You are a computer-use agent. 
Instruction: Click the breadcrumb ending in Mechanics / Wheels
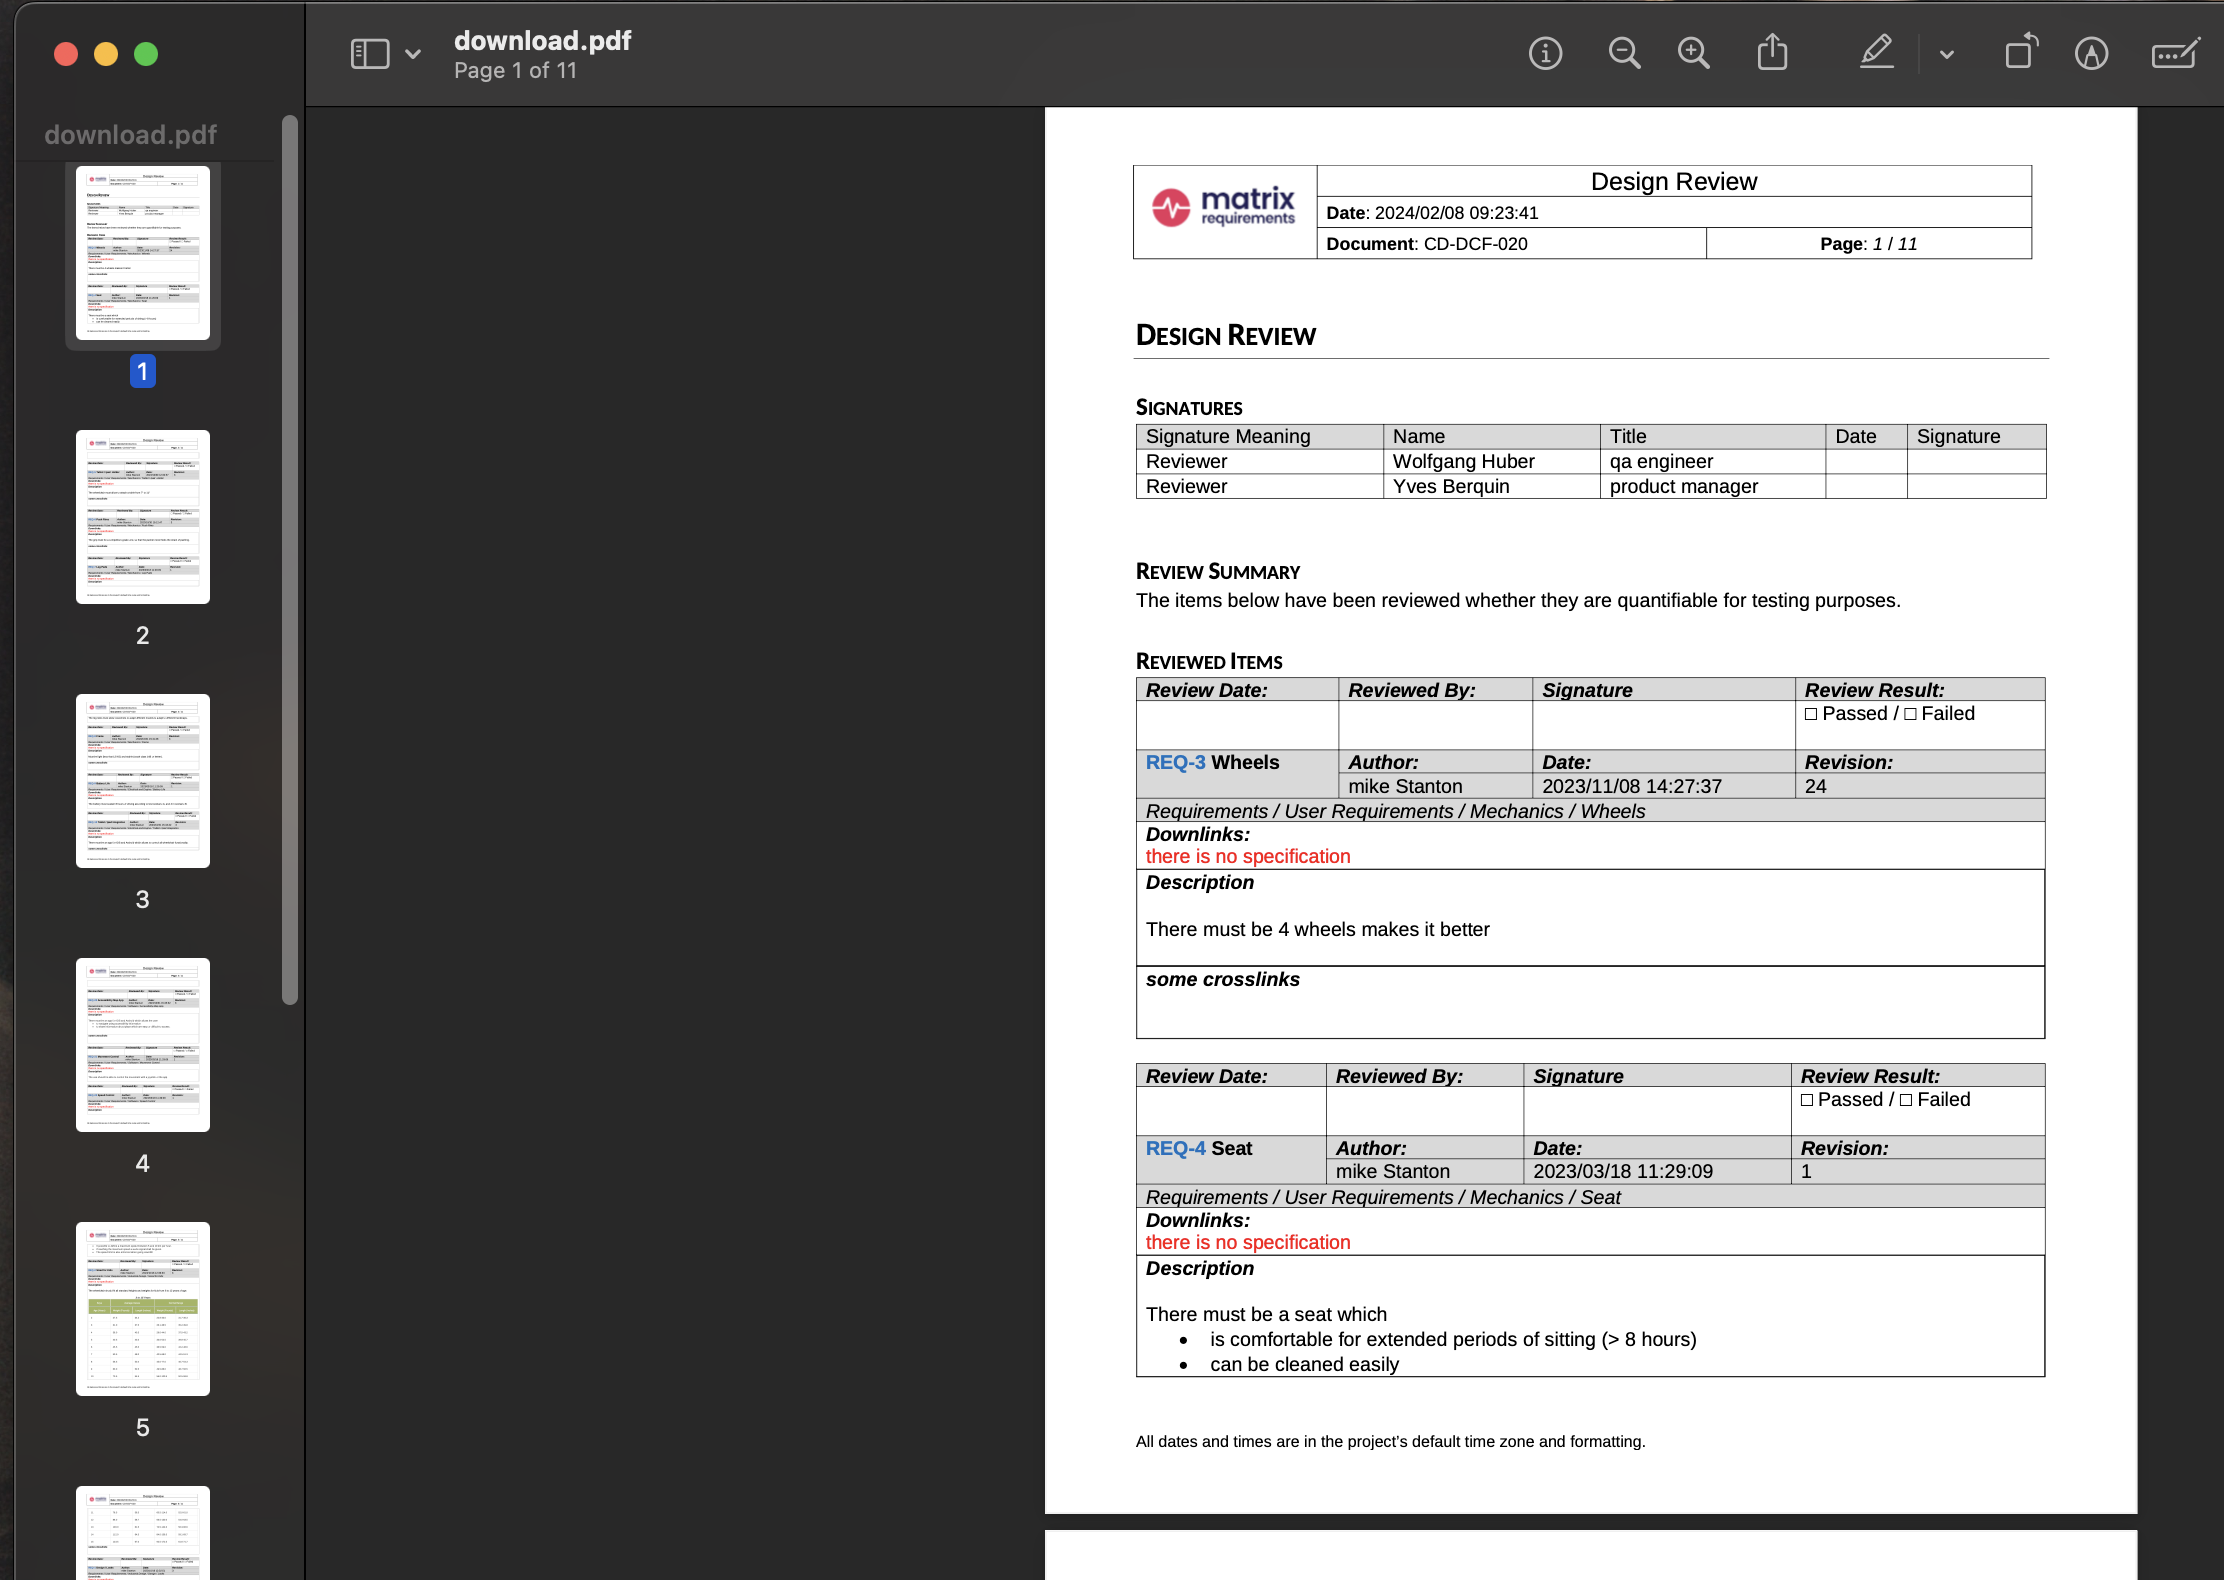(1395, 811)
